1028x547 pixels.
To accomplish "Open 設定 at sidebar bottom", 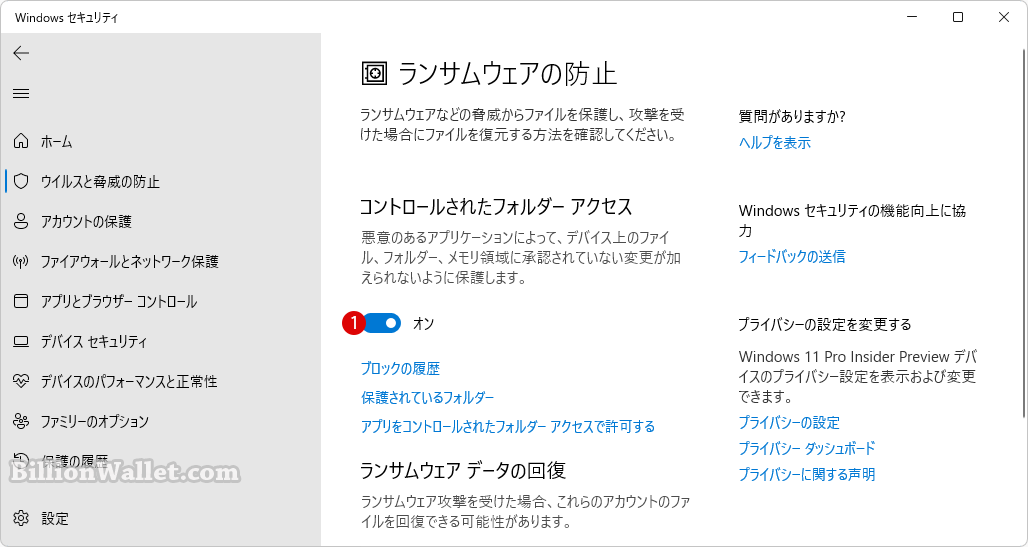I will tap(54, 518).
